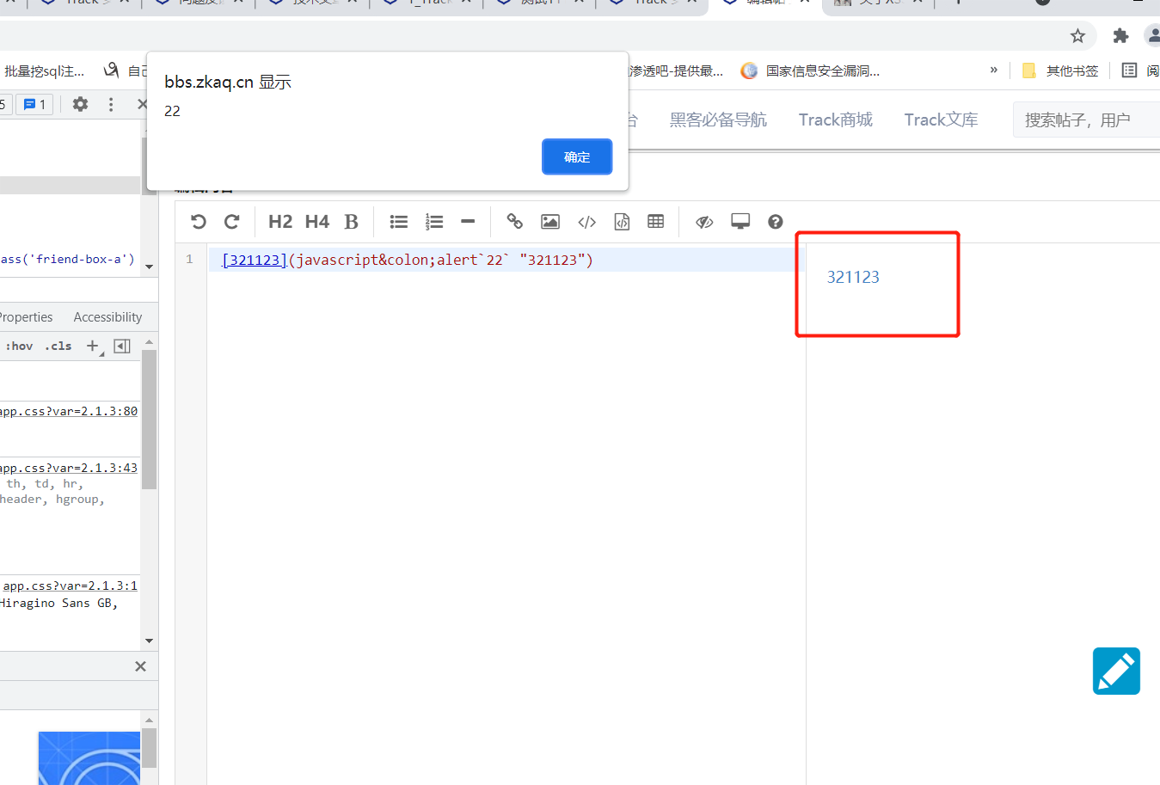Toggle preview pane with eye-slash icon
The height and width of the screenshot is (785, 1160).
click(x=704, y=222)
